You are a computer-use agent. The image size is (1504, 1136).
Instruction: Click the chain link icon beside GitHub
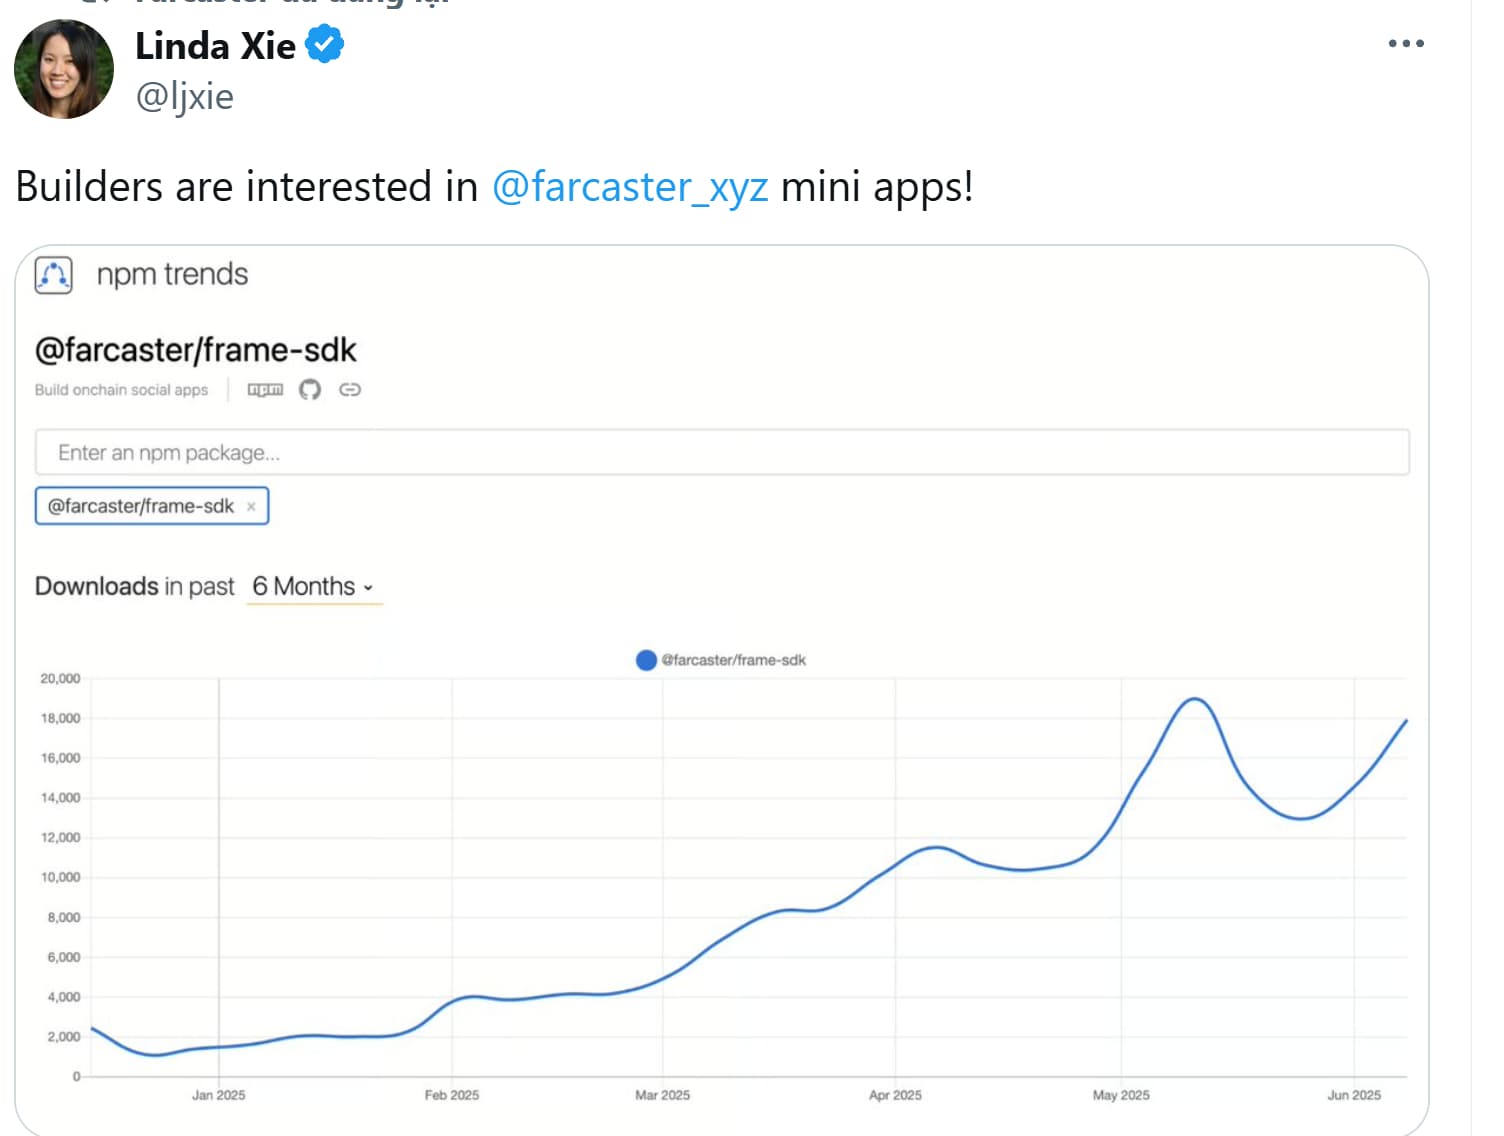click(350, 390)
